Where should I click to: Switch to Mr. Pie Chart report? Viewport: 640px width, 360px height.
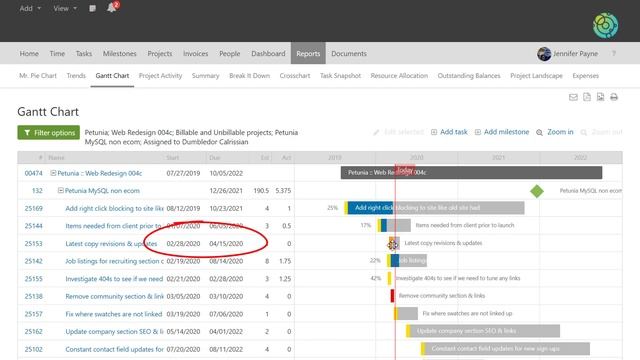tap(38, 76)
